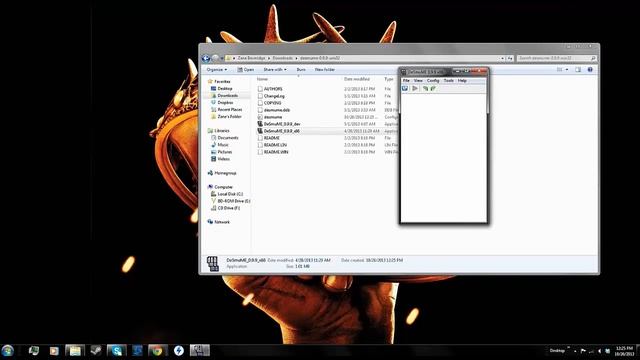
Task: Select Libraries in the navigation pane
Action: 222,131
